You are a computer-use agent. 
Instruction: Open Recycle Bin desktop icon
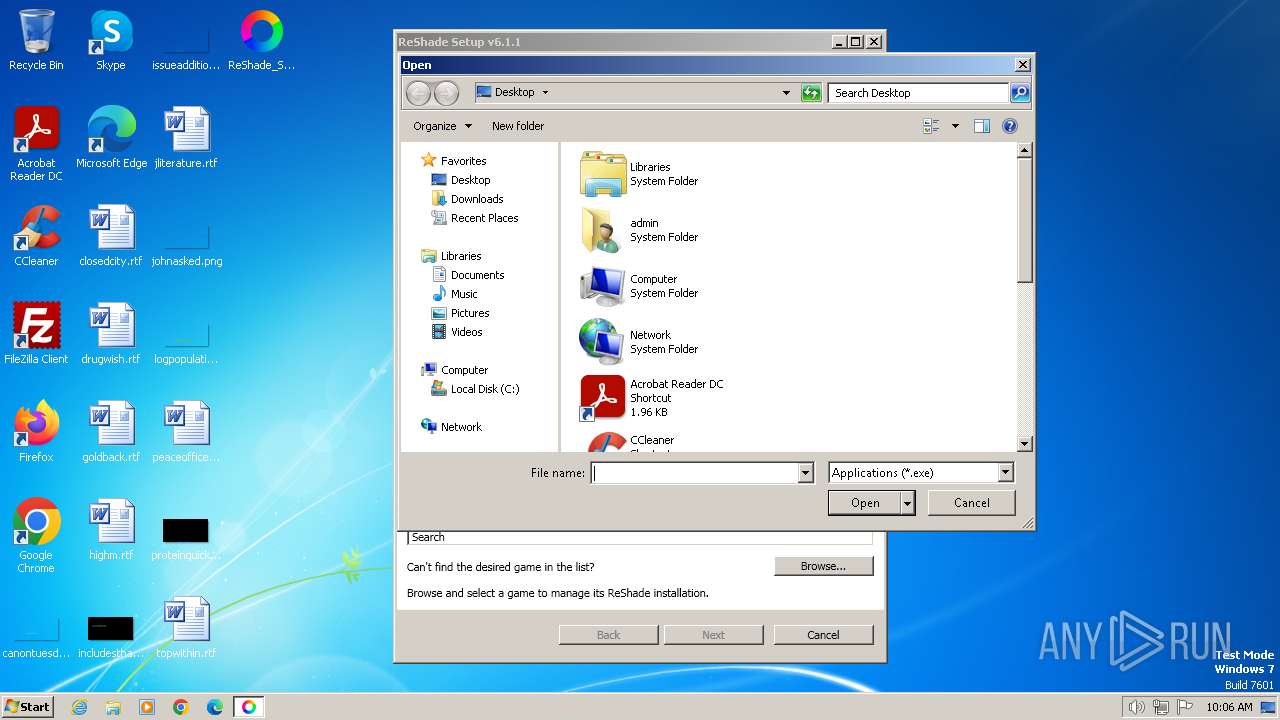36,40
